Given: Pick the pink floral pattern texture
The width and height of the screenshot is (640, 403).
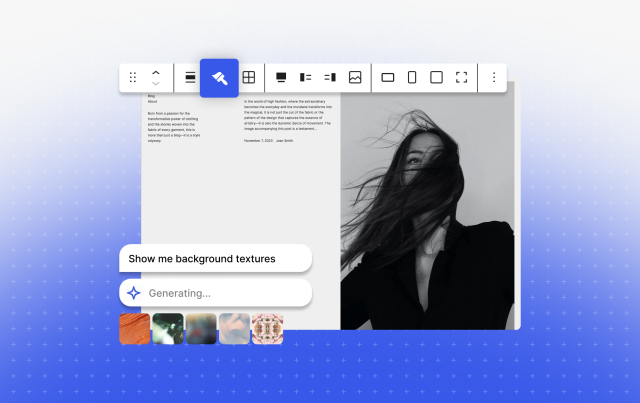Looking at the screenshot, I should point(267,329).
